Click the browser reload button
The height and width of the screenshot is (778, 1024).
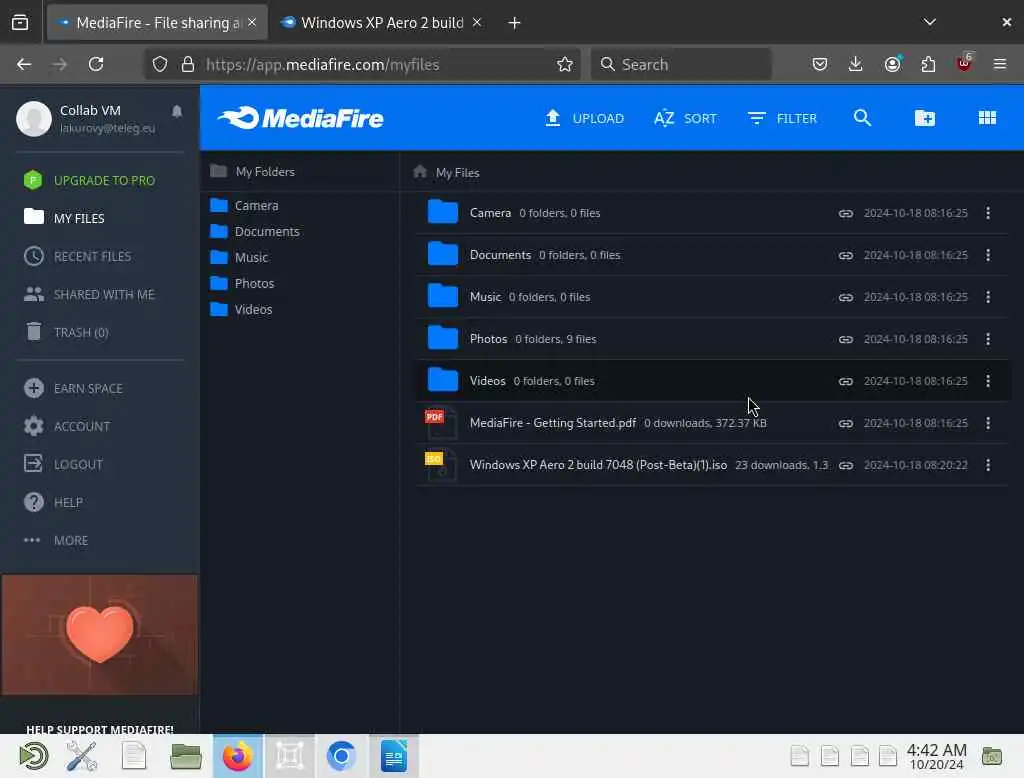[x=96, y=64]
